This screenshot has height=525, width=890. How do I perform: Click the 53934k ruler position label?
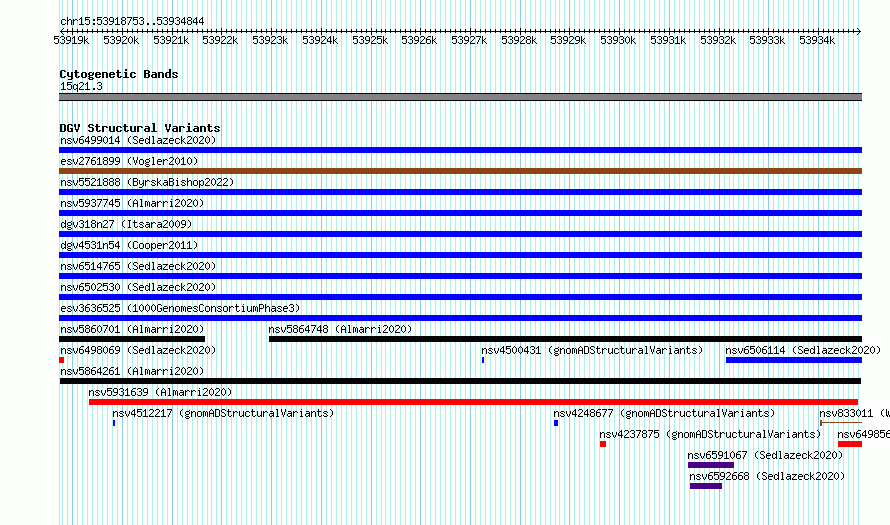click(817, 40)
